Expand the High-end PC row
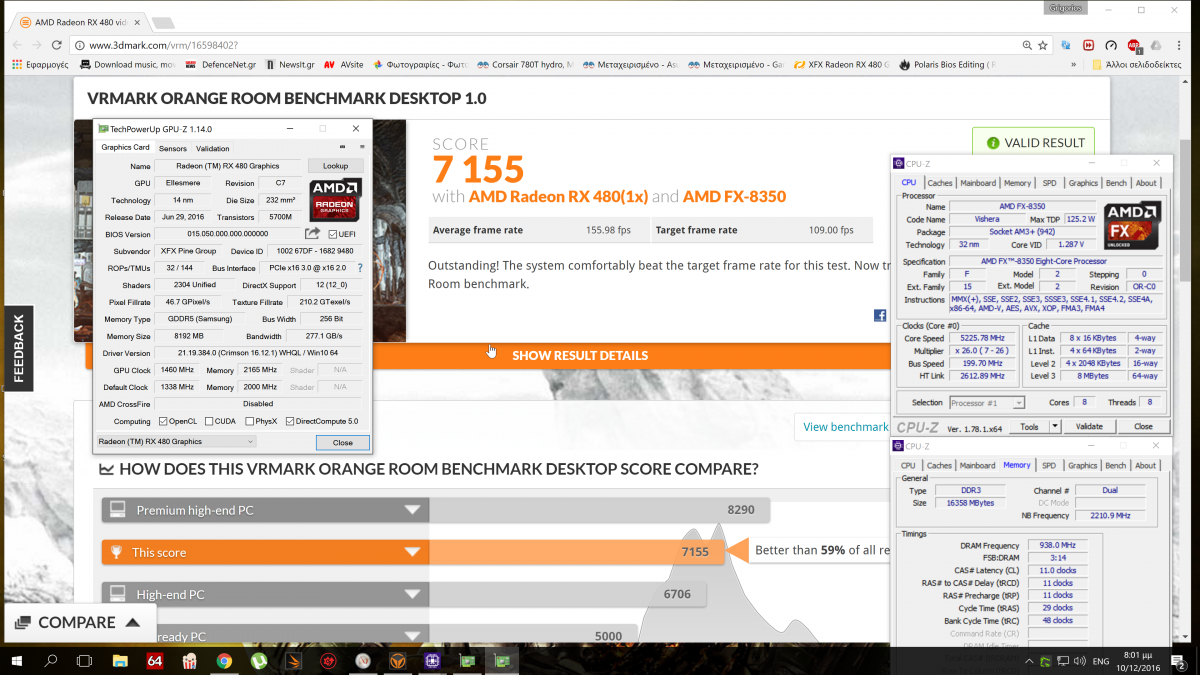This screenshot has height=675, width=1200. coord(412,594)
